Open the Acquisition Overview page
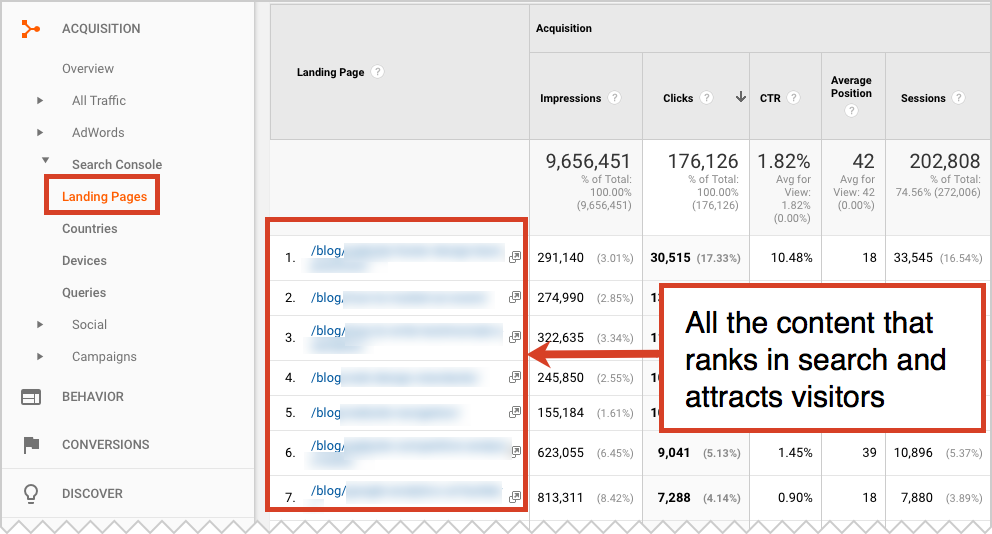992x534 pixels. coord(88,69)
